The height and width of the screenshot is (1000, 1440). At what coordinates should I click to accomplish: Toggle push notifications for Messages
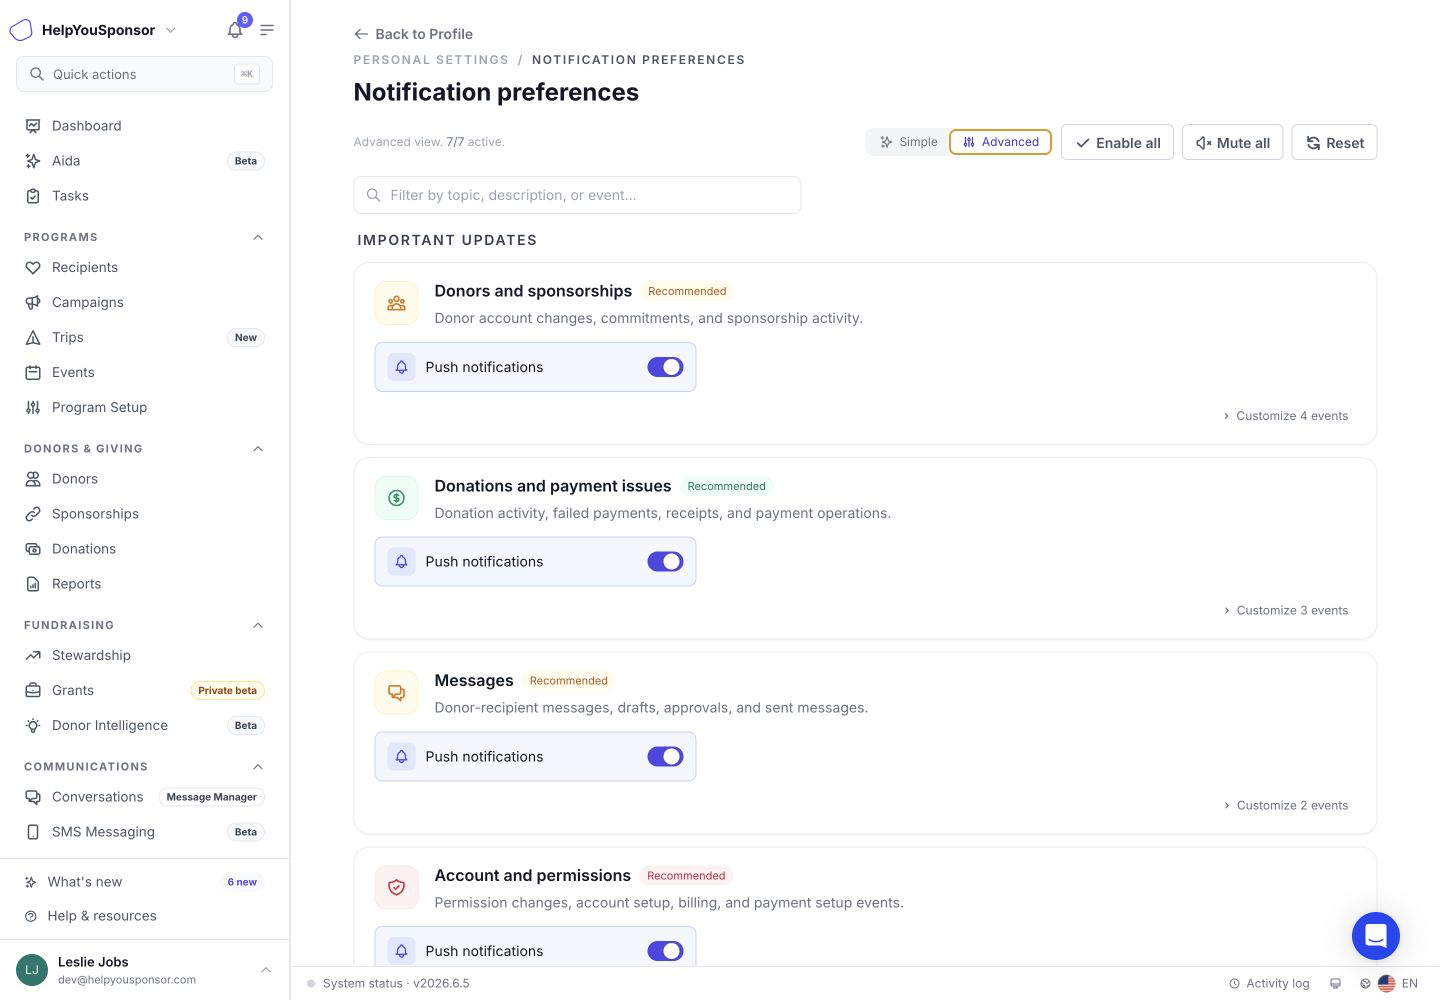(x=665, y=757)
